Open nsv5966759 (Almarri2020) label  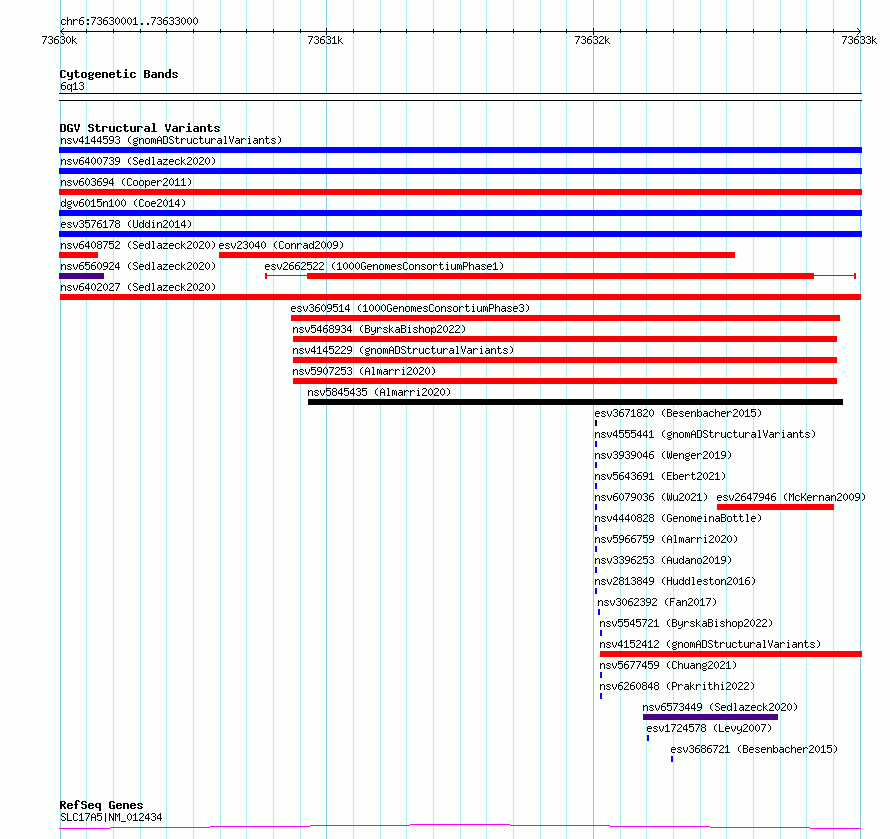click(x=666, y=539)
